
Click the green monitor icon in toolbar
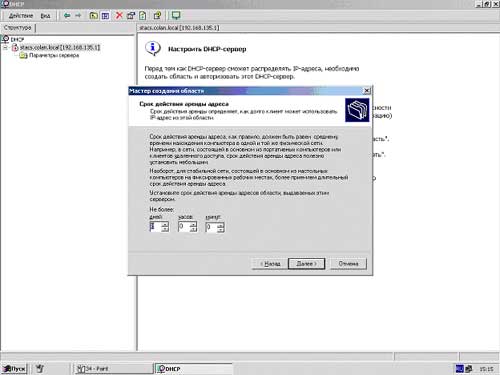click(x=176, y=15)
